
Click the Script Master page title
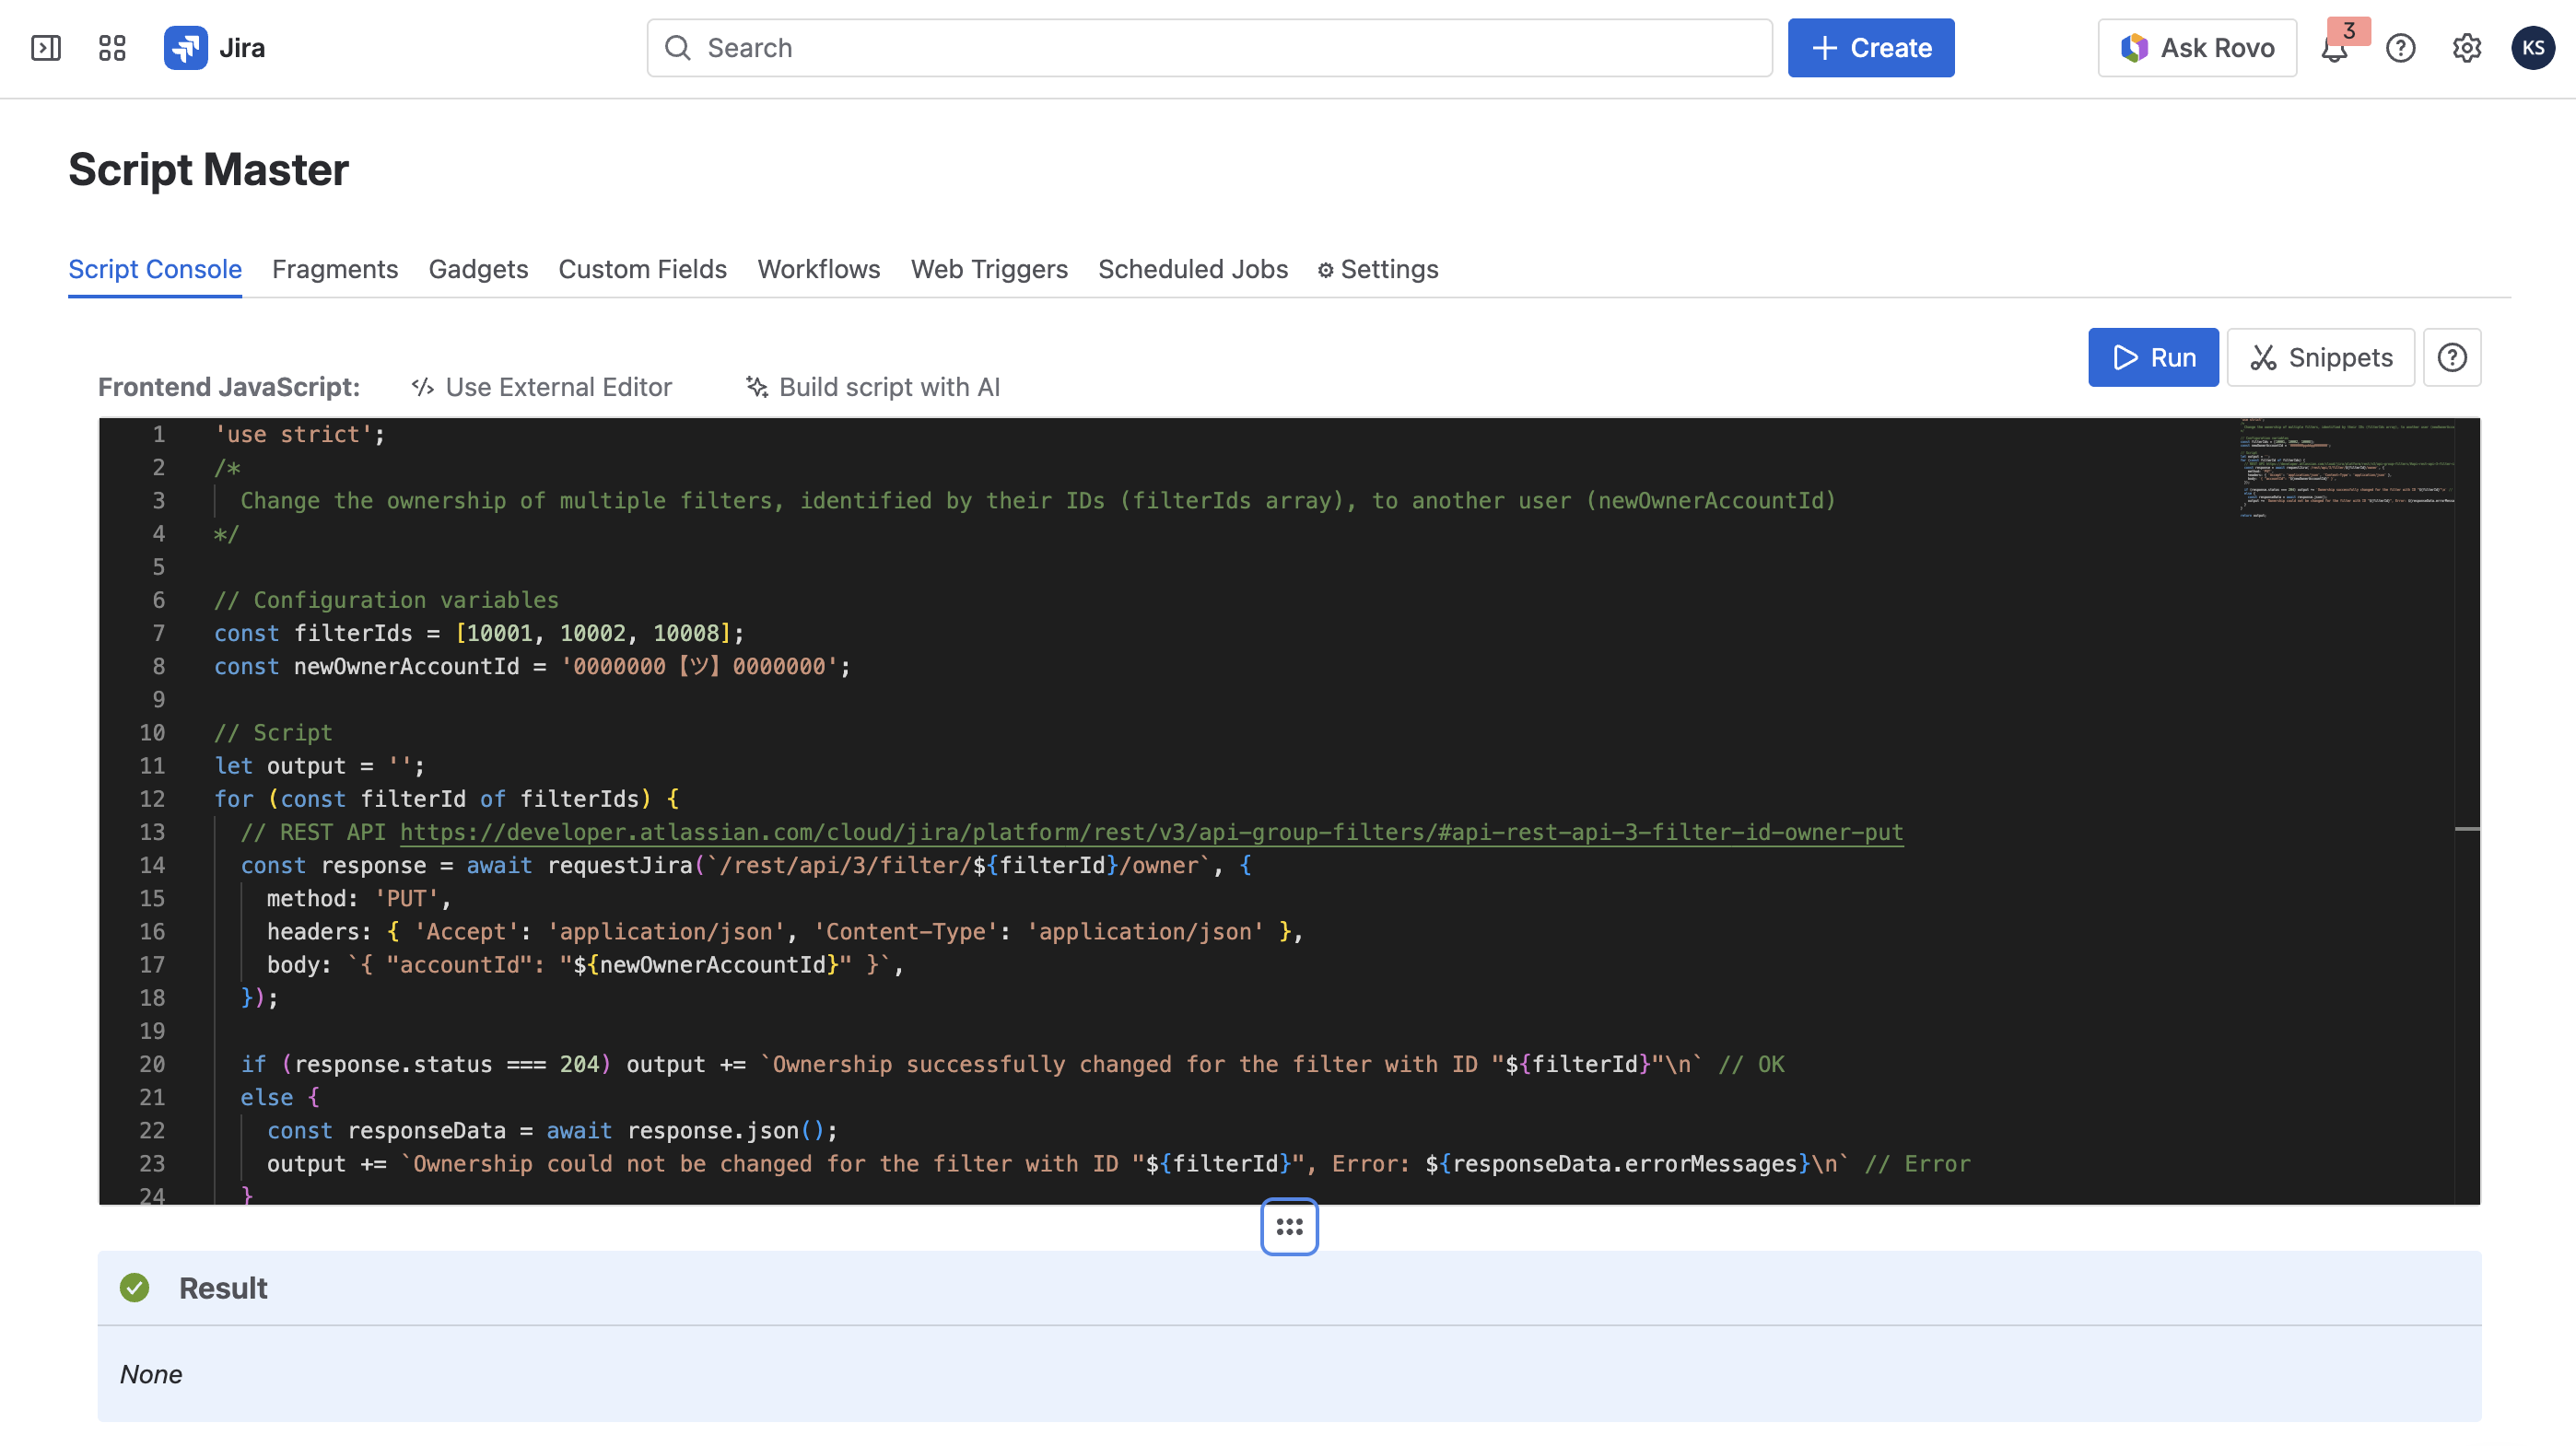point(208,169)
